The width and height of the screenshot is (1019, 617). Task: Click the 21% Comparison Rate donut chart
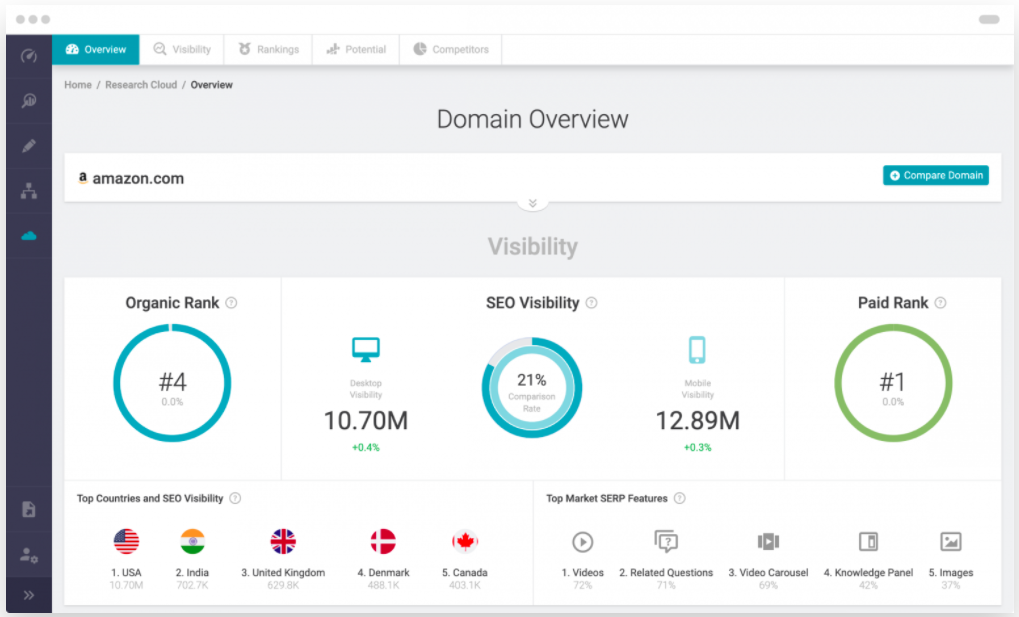[532, 388]
